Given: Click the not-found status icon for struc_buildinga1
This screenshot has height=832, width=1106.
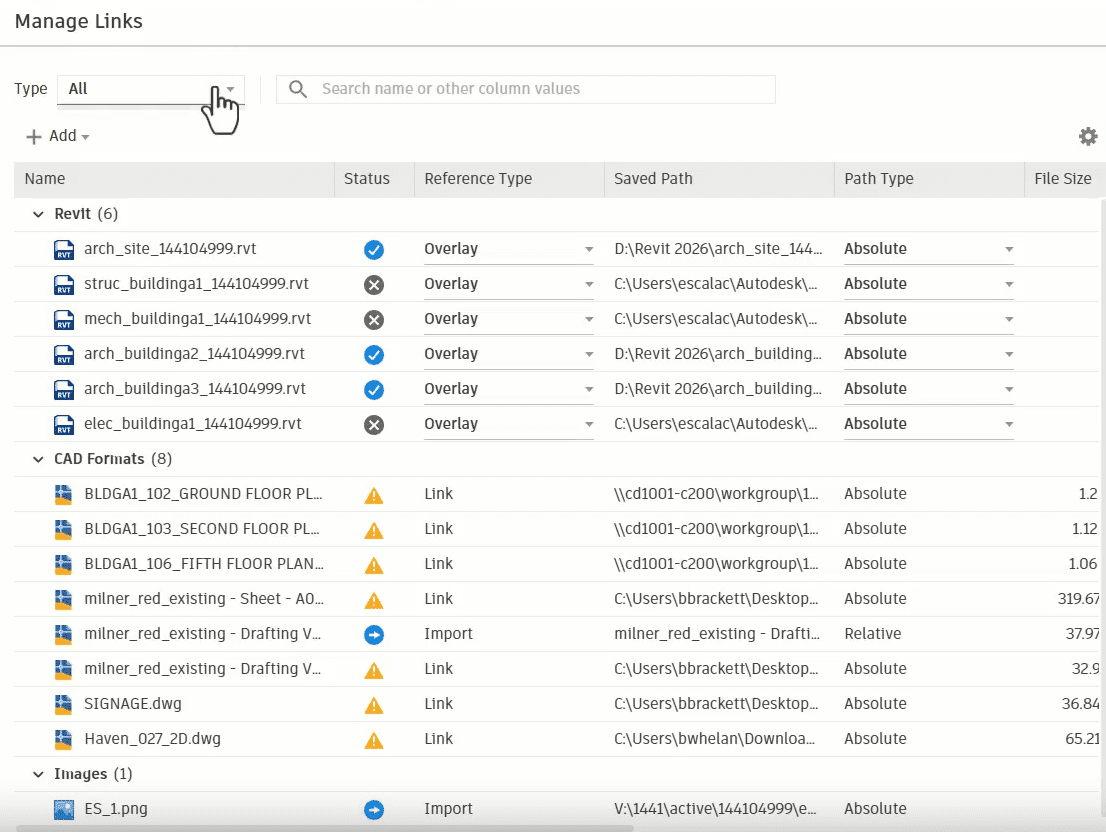Looking at the screenshot, I should click(x=374, y=284).
